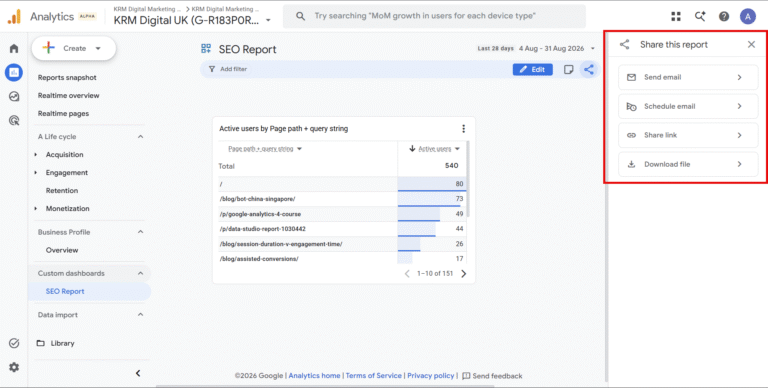Click the search bar input
The width and height of the screenshot is (768, 388).
pos(434,16)
